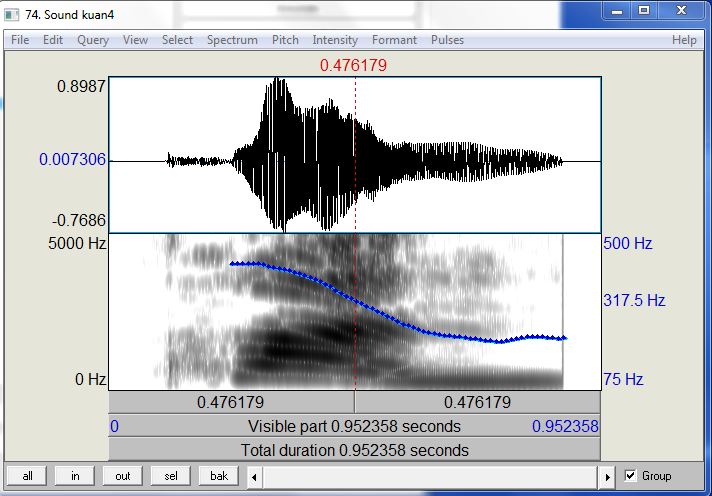Click the '0.8987' amplitude maximum label
Viewport: 712px width, 496px height.
[x=81, y=86]
